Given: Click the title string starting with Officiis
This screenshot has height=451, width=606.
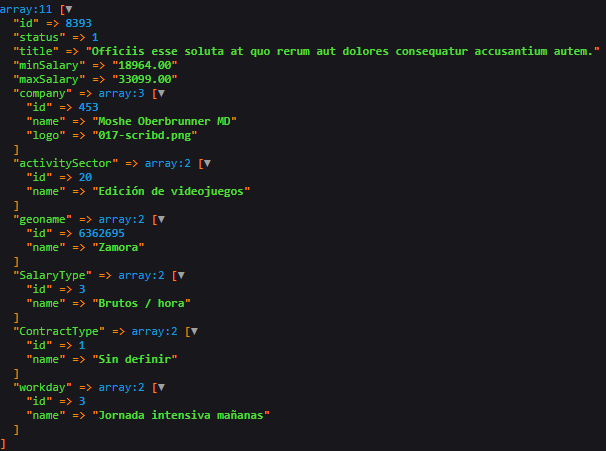Looking at the screenshot, I should pos(342,51).
